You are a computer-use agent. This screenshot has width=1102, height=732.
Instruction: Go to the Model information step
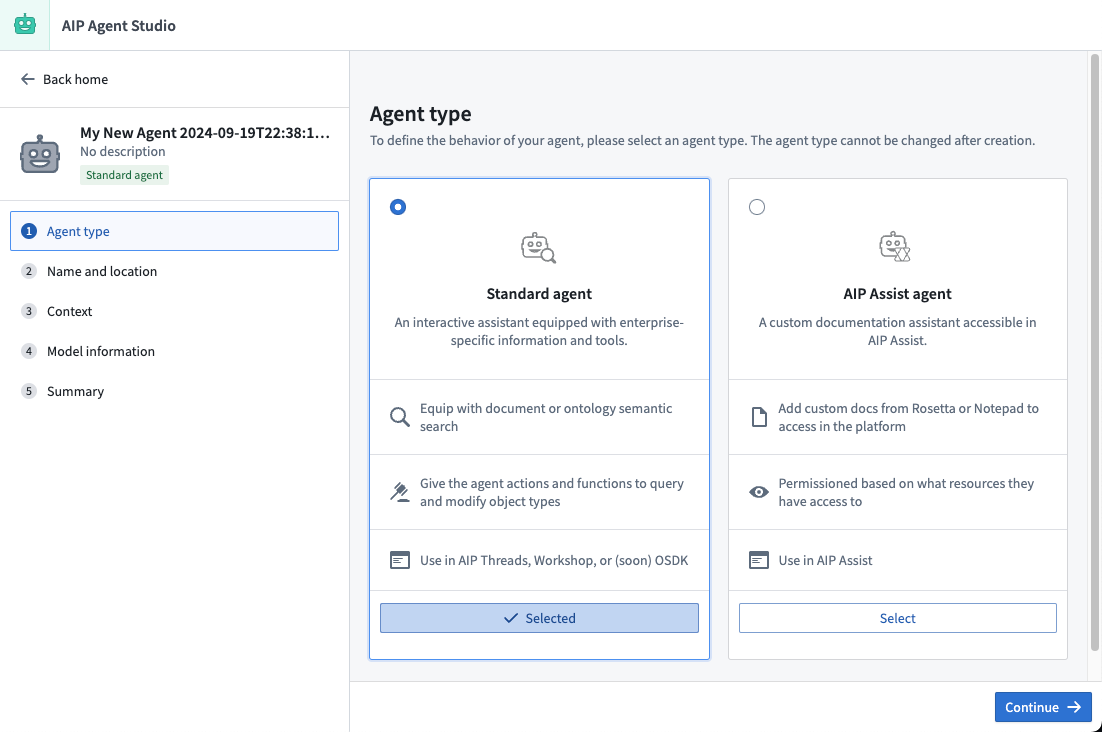click(174, 351)
